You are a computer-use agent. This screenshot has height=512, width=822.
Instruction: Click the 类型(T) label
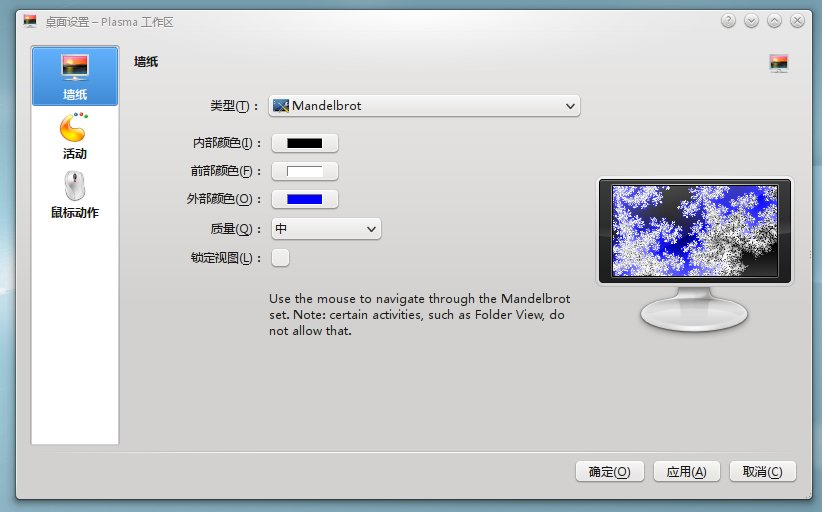pyautogui.click(x=234, y=106)
